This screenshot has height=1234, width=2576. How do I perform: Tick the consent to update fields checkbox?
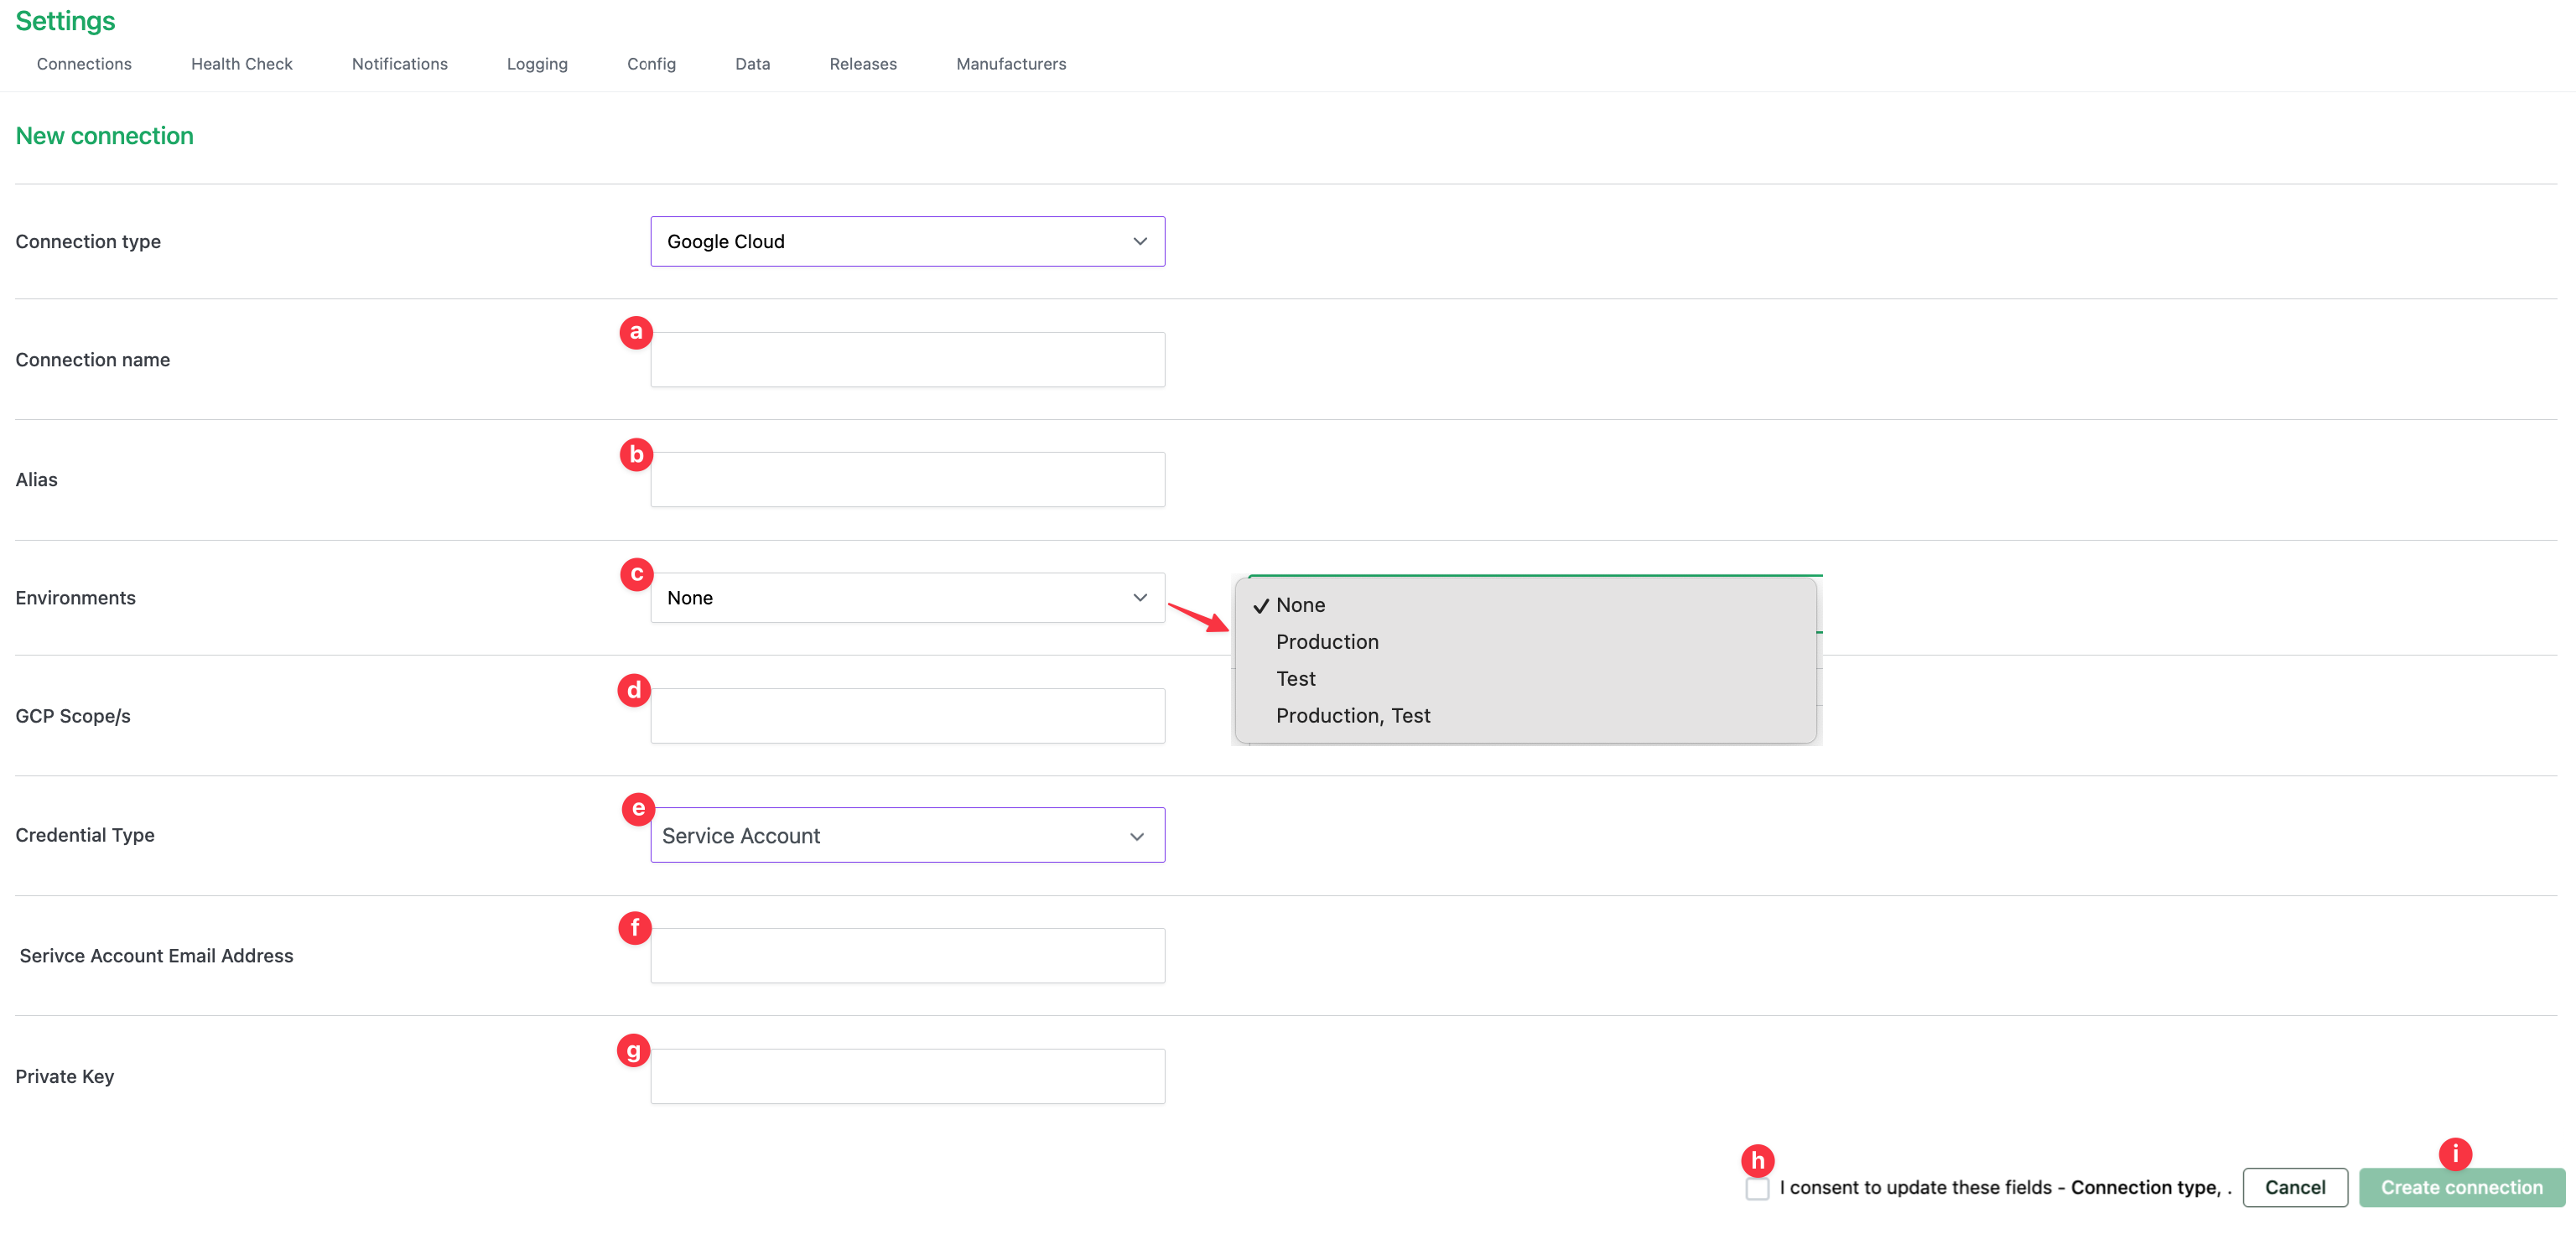coord(1757,1188)
